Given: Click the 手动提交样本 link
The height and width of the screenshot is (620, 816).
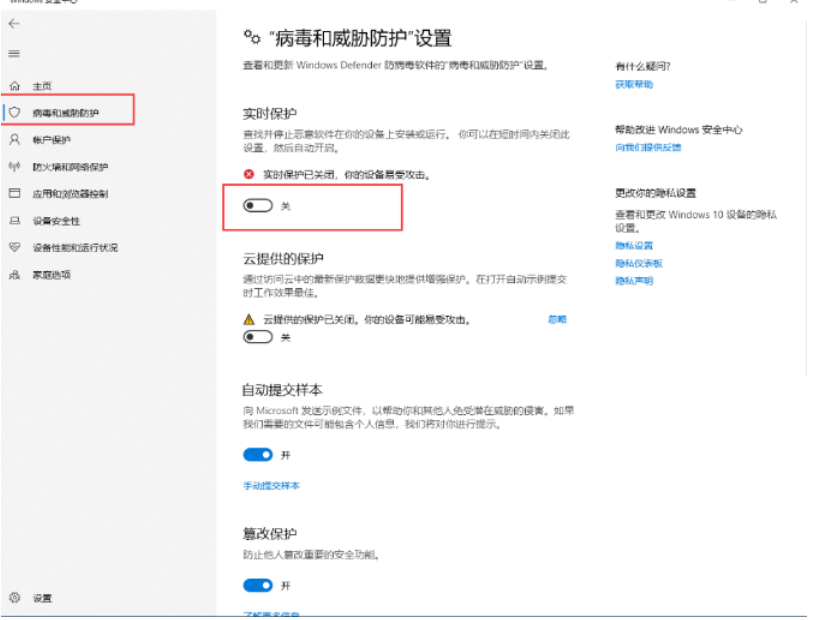Looking at the screenshot, I should click(271, 486).
